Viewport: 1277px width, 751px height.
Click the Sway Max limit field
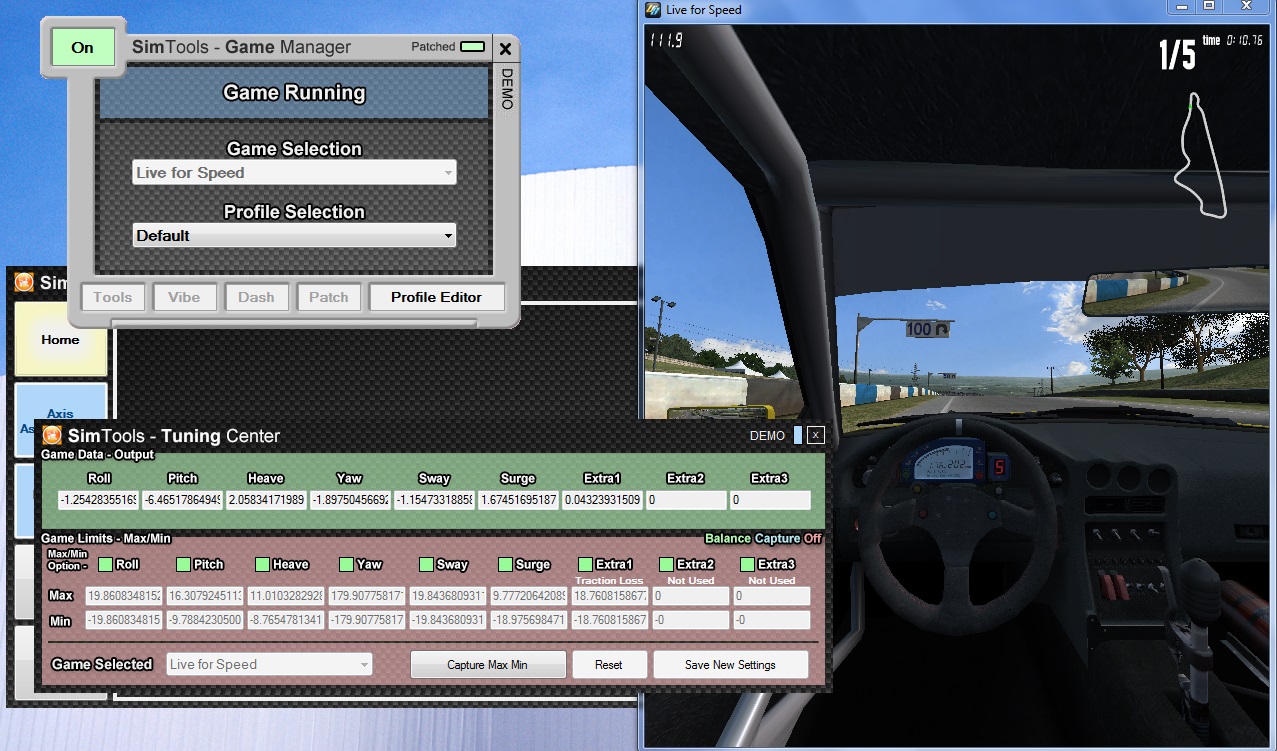(449, 596)
